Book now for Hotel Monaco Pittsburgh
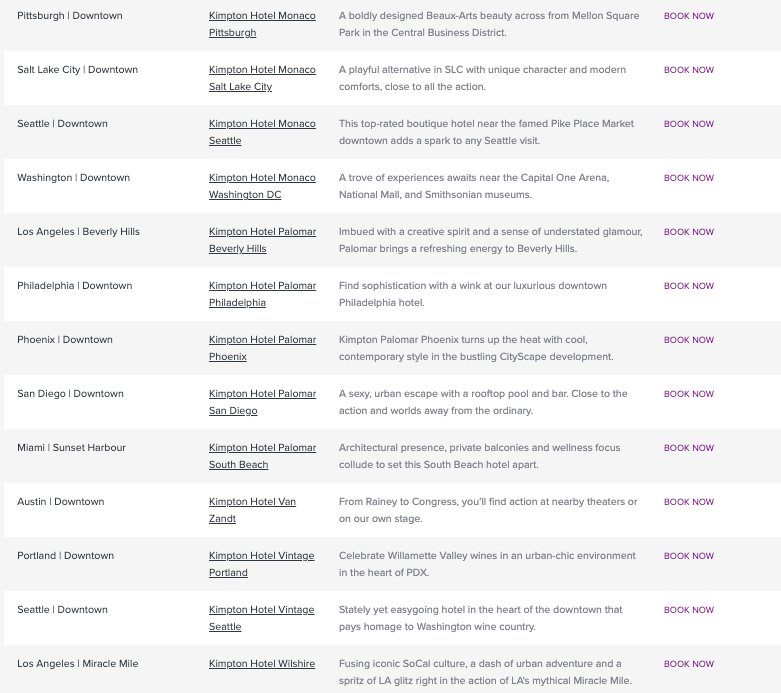This screenshot has height=693, width=781. (x=689, y=16)
